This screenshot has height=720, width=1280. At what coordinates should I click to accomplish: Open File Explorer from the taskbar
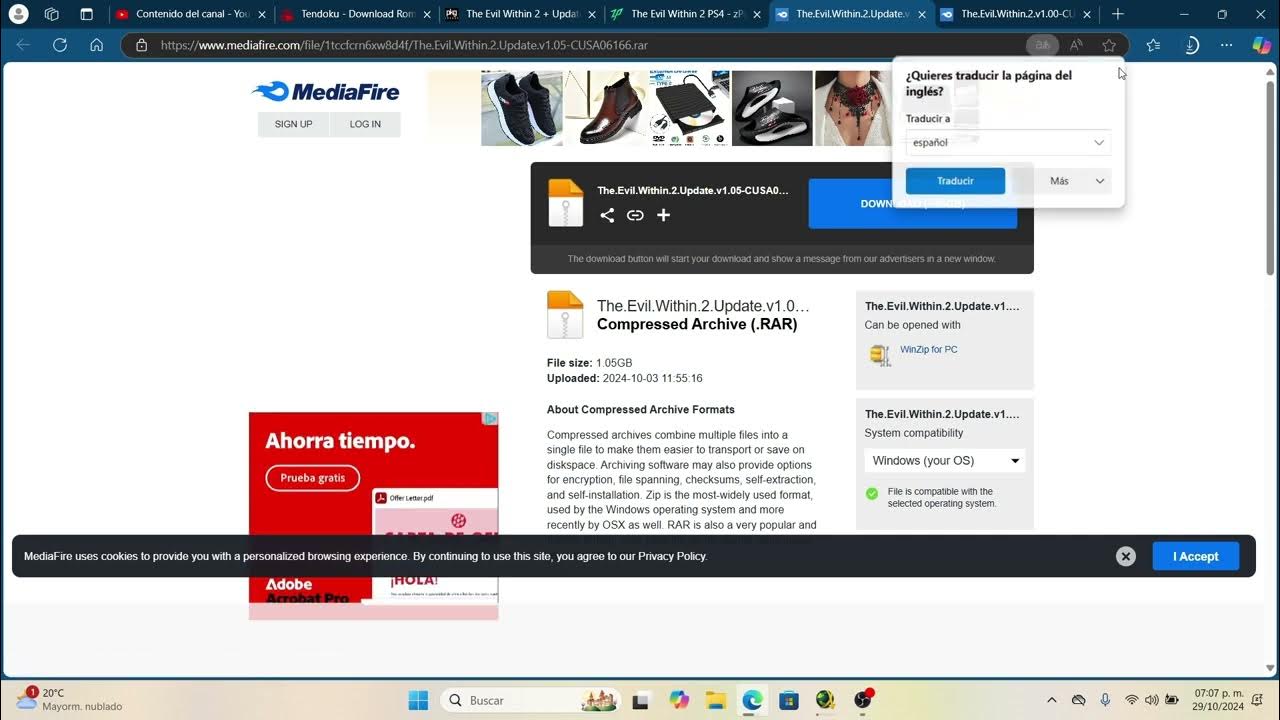pos(715,700)
